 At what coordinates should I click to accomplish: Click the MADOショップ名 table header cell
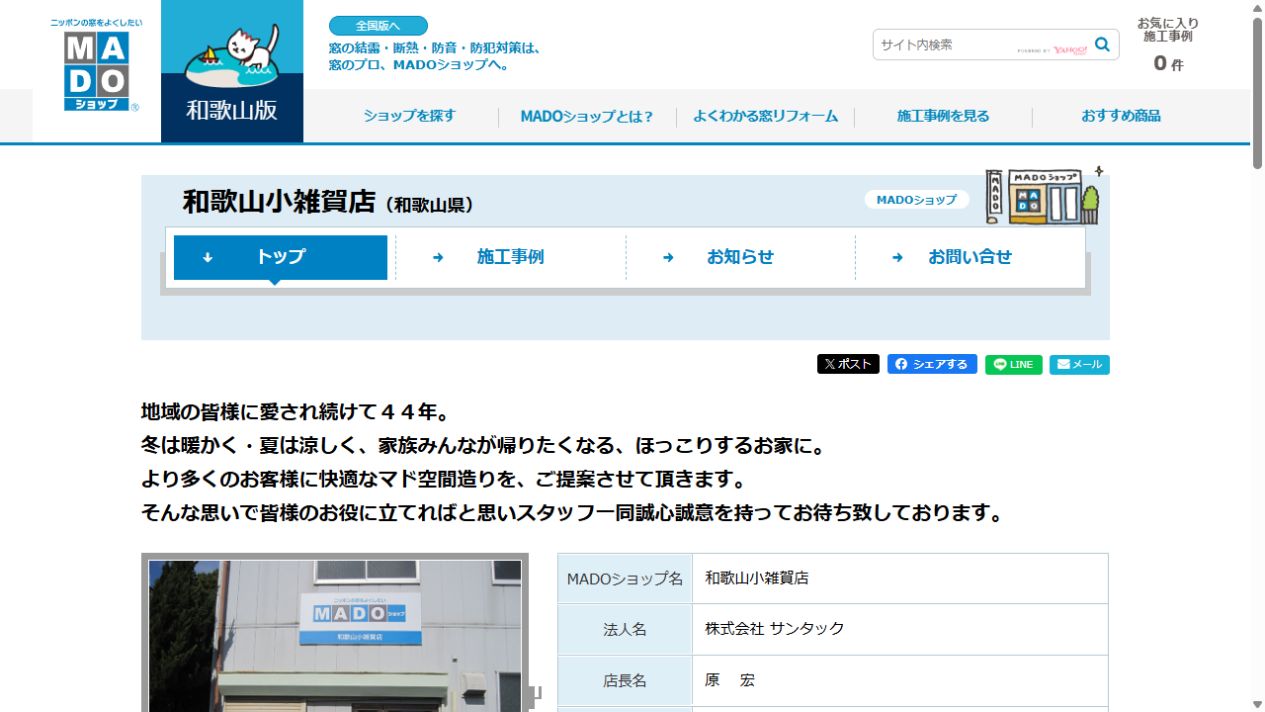pyautogui.click(x=625, y=578)
